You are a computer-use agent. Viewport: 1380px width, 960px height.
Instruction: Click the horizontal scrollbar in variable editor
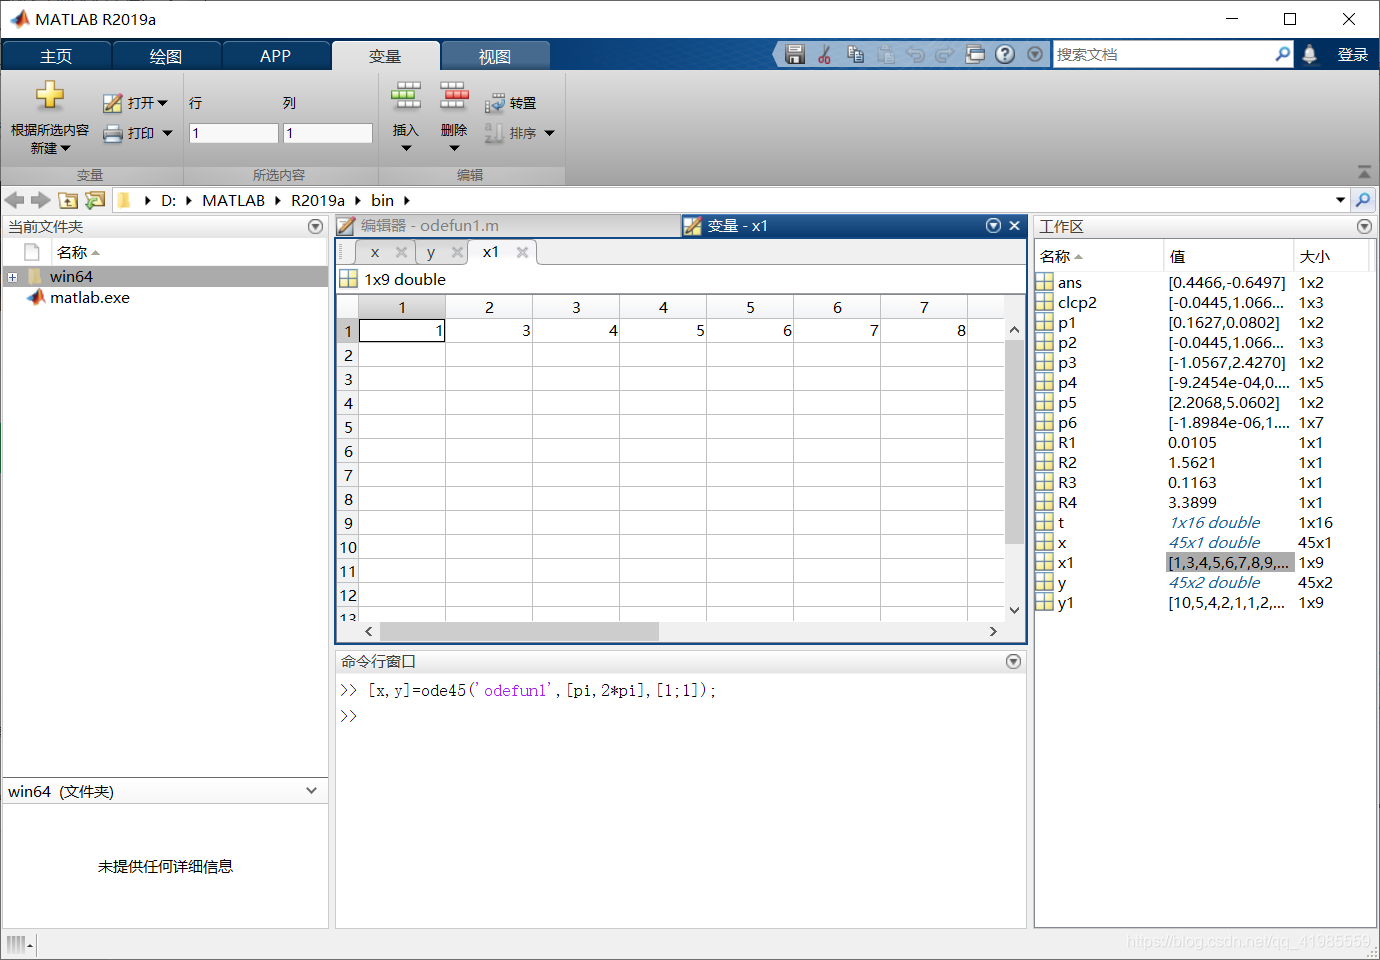pos(519,631)
